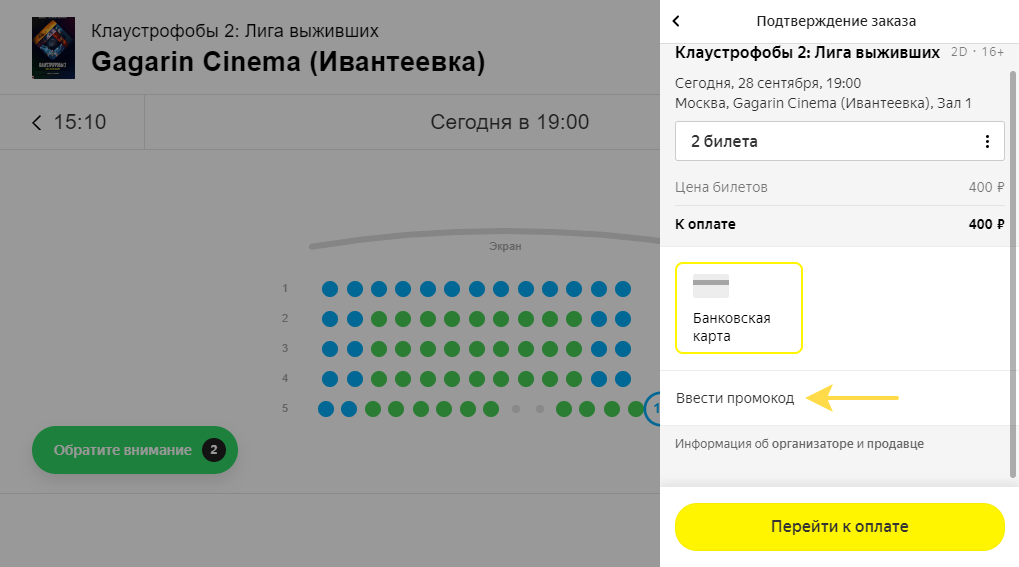Open Информация об организаторе и продавце
This screenshot has height=567, width=1019.
point(799,443)
